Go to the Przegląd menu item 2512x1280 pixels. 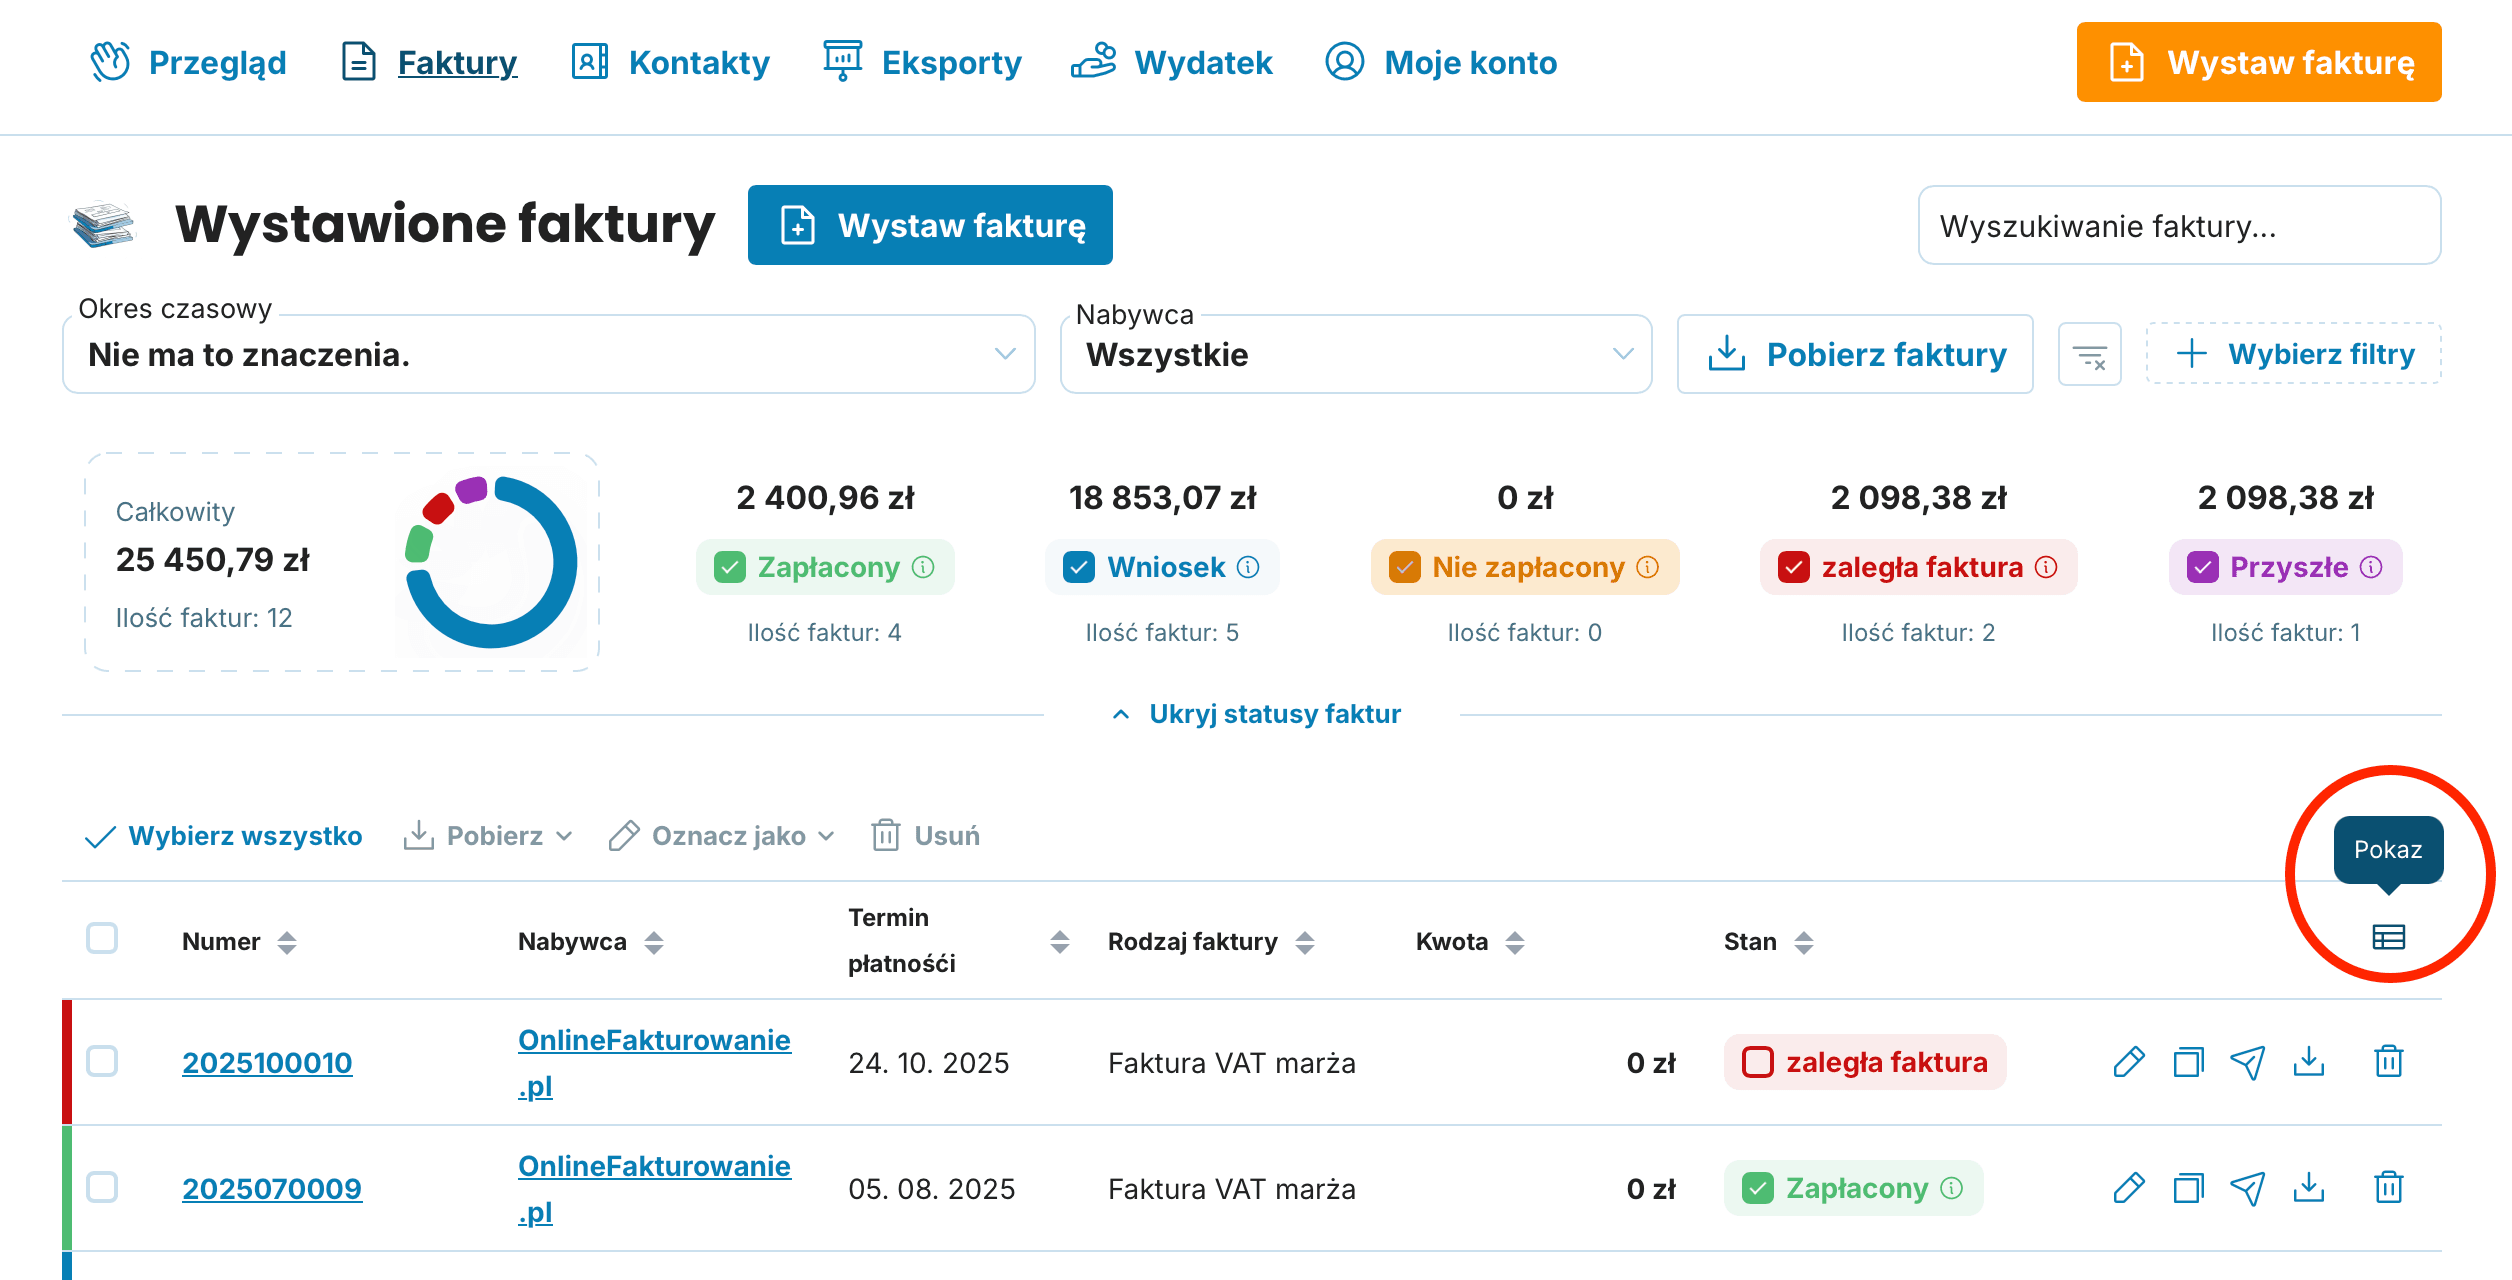(188, 62)
